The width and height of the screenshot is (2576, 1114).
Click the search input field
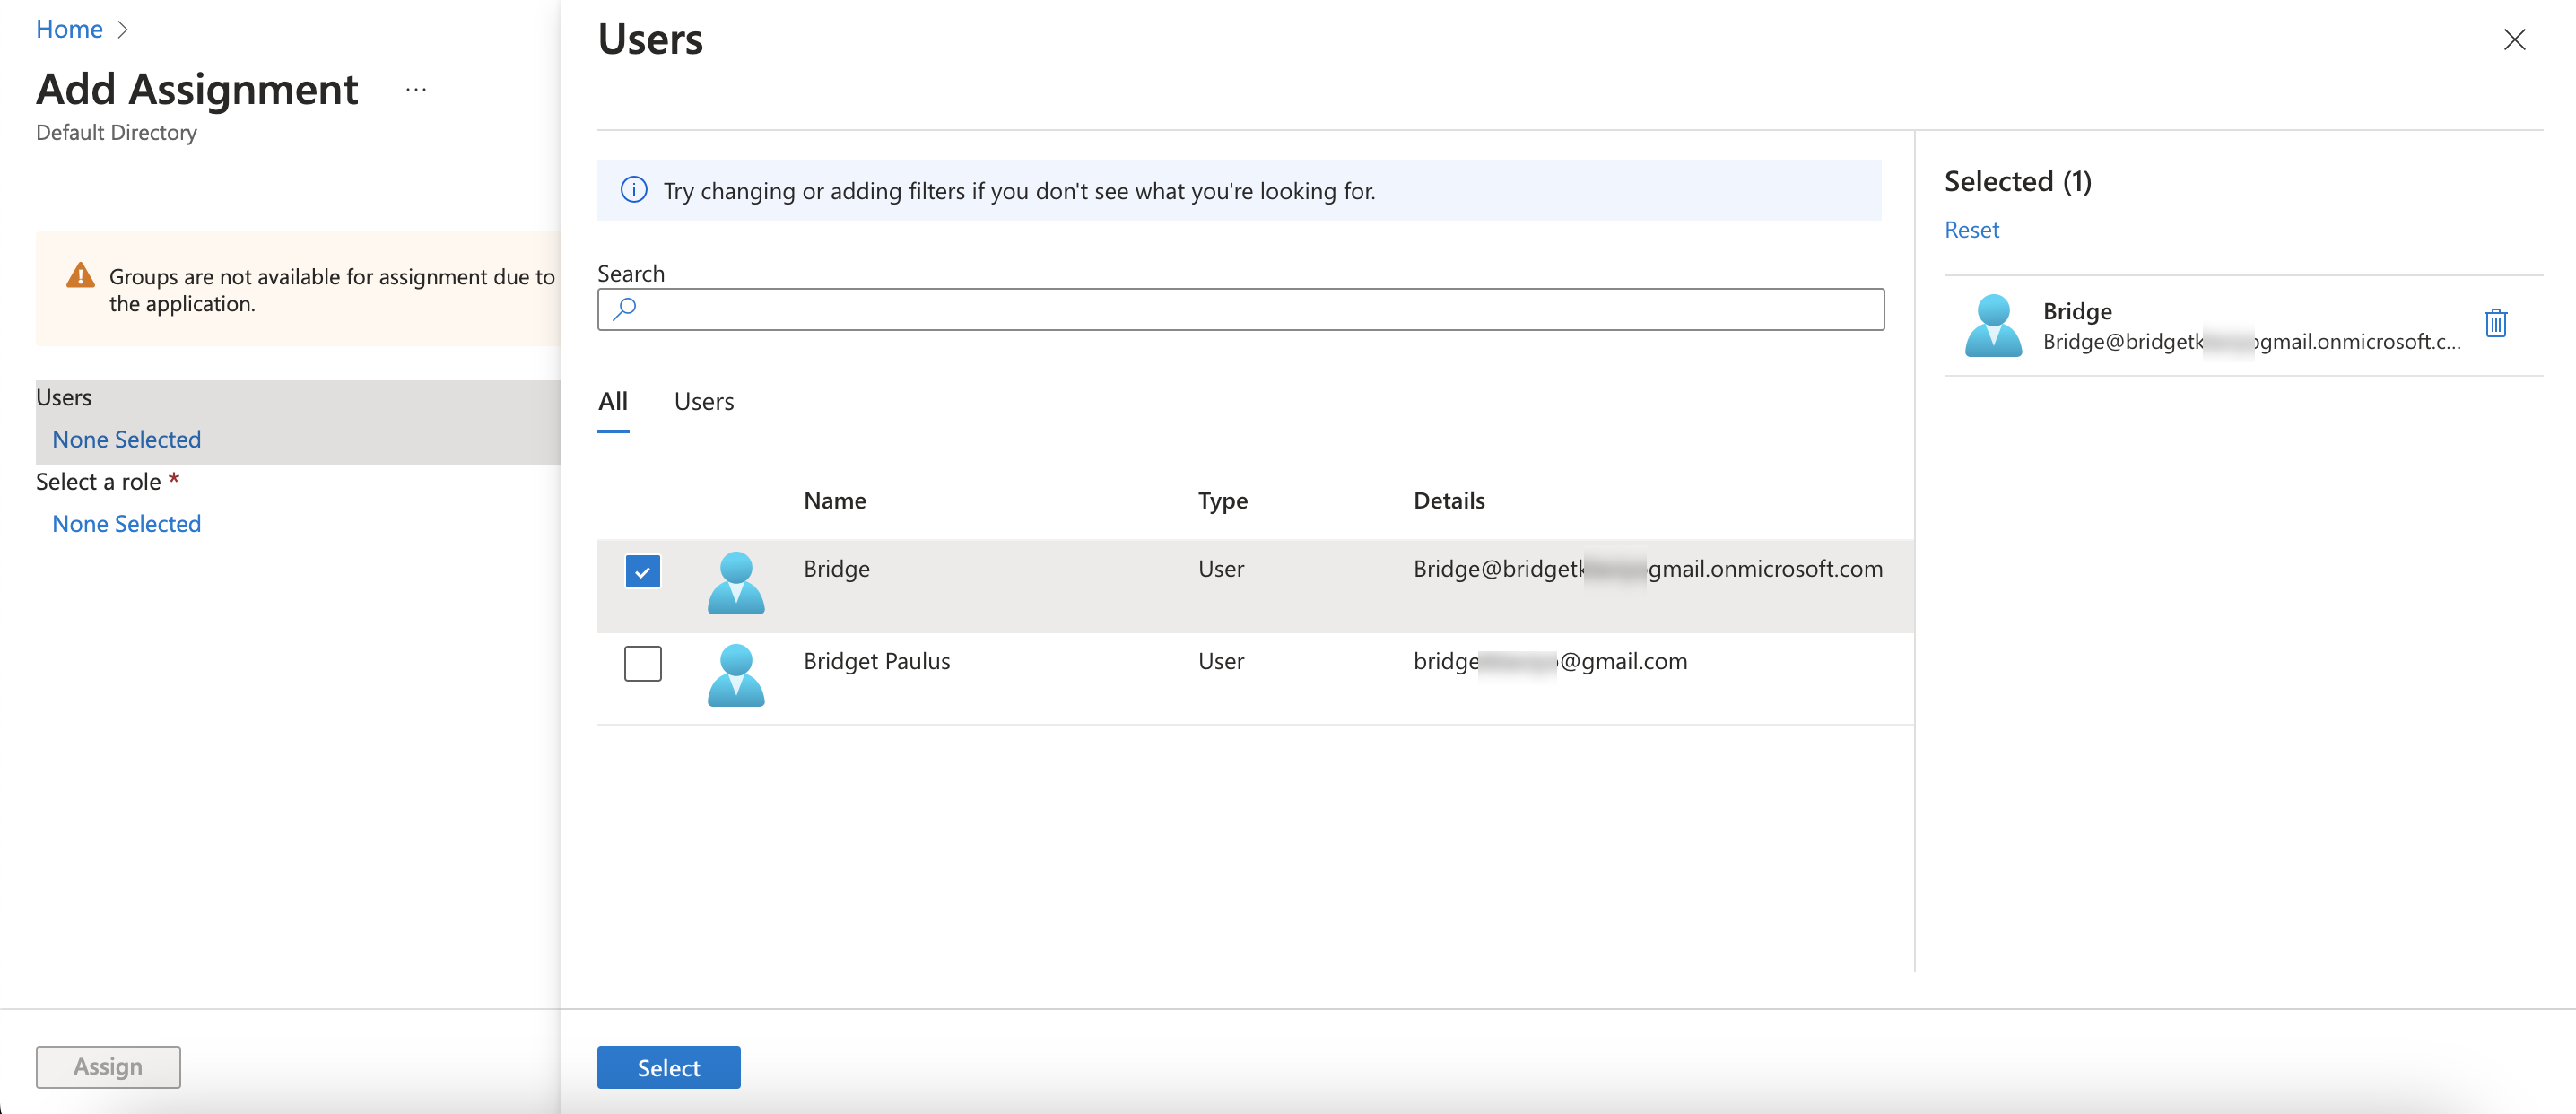[x=1240, y=310]
